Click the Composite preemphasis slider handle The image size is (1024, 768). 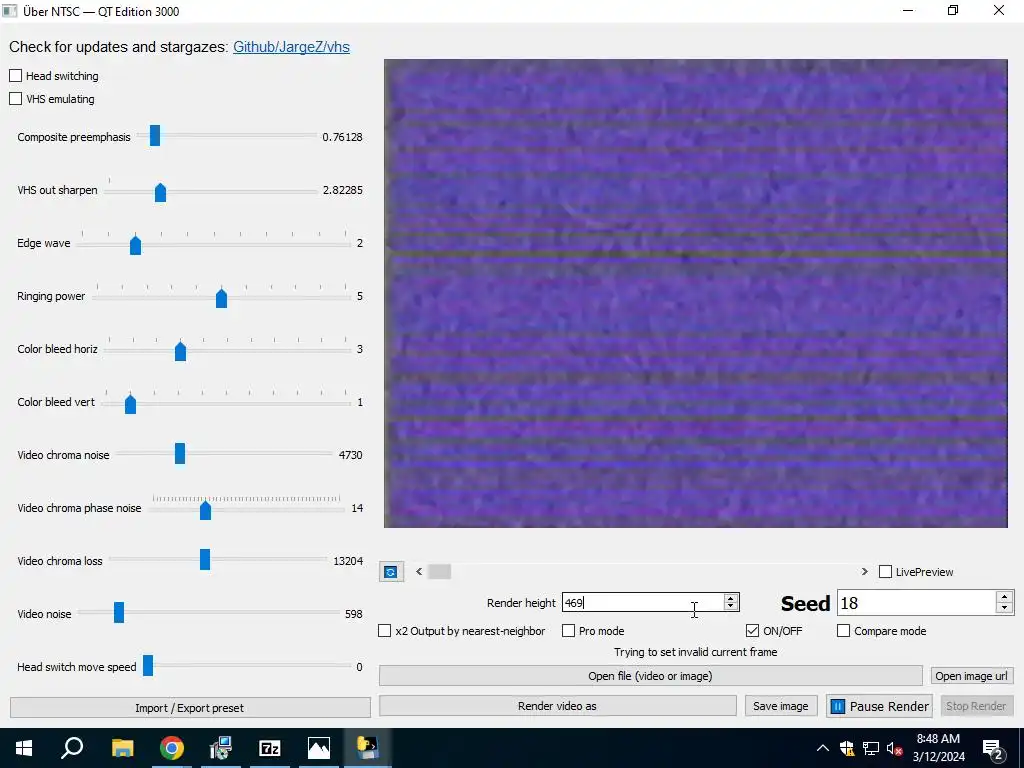[155, 136]
